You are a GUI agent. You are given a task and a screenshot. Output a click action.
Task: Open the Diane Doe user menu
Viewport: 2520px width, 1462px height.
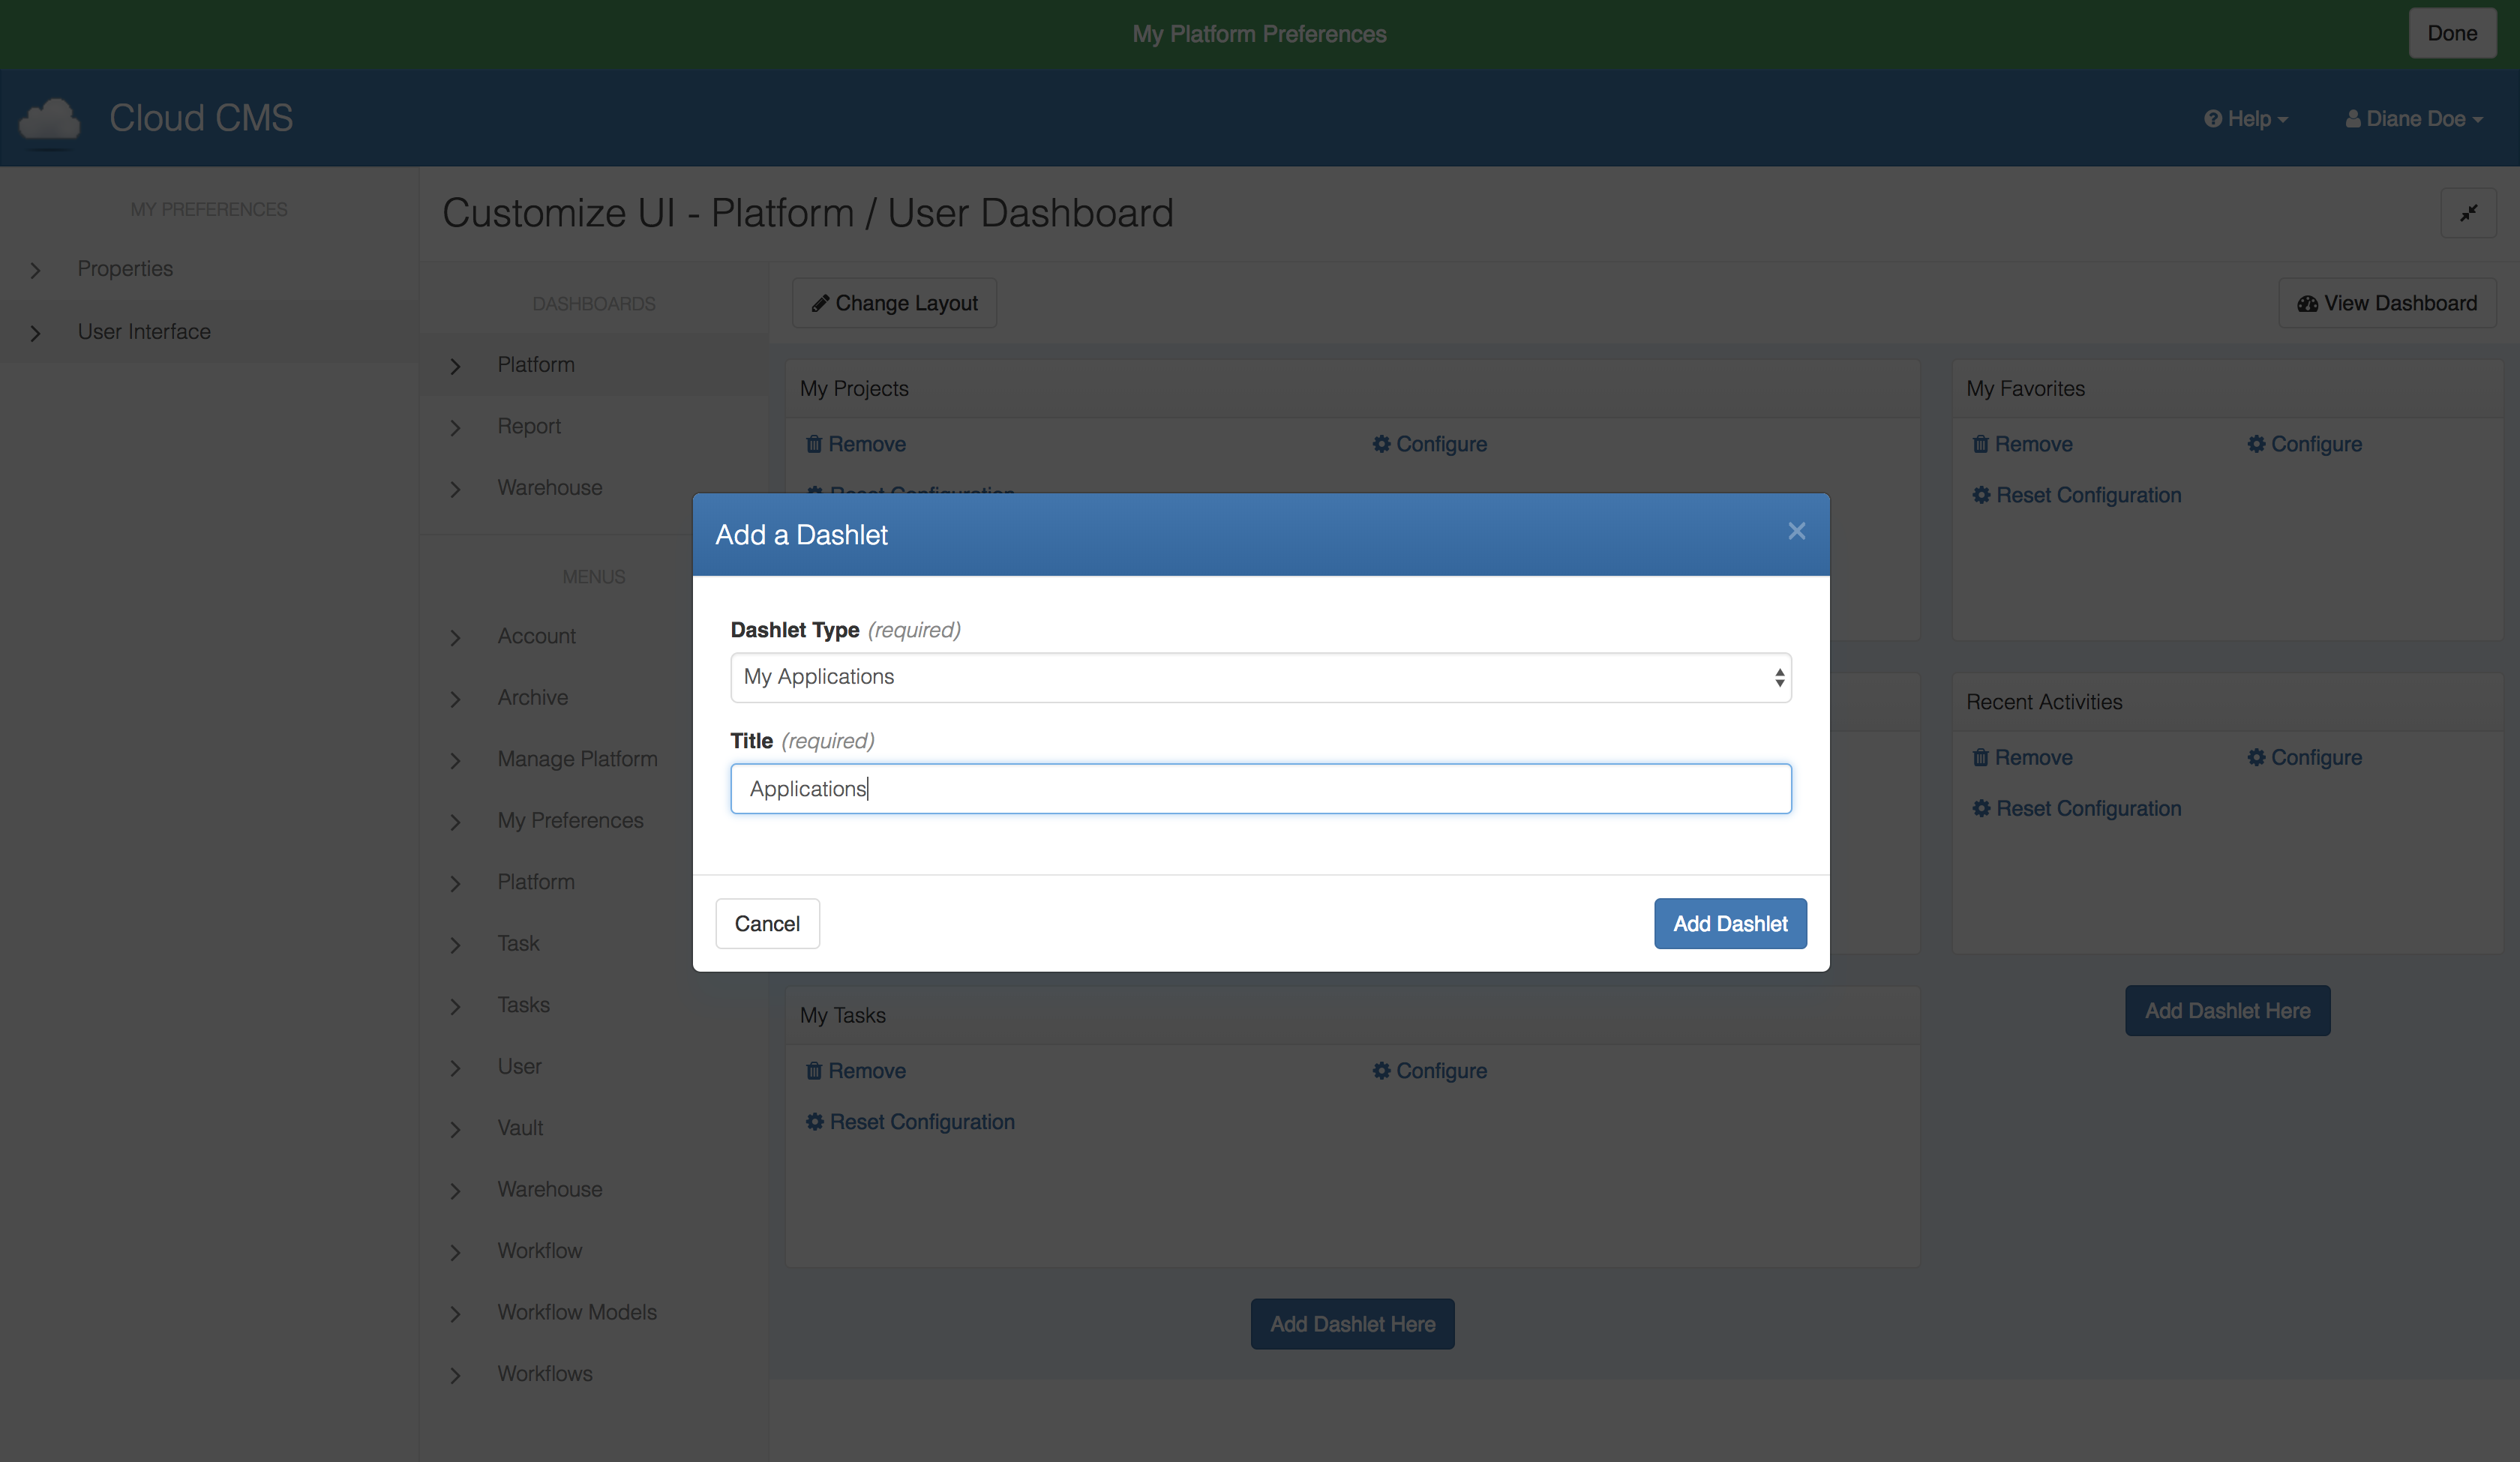click(x=2414, y=119)
